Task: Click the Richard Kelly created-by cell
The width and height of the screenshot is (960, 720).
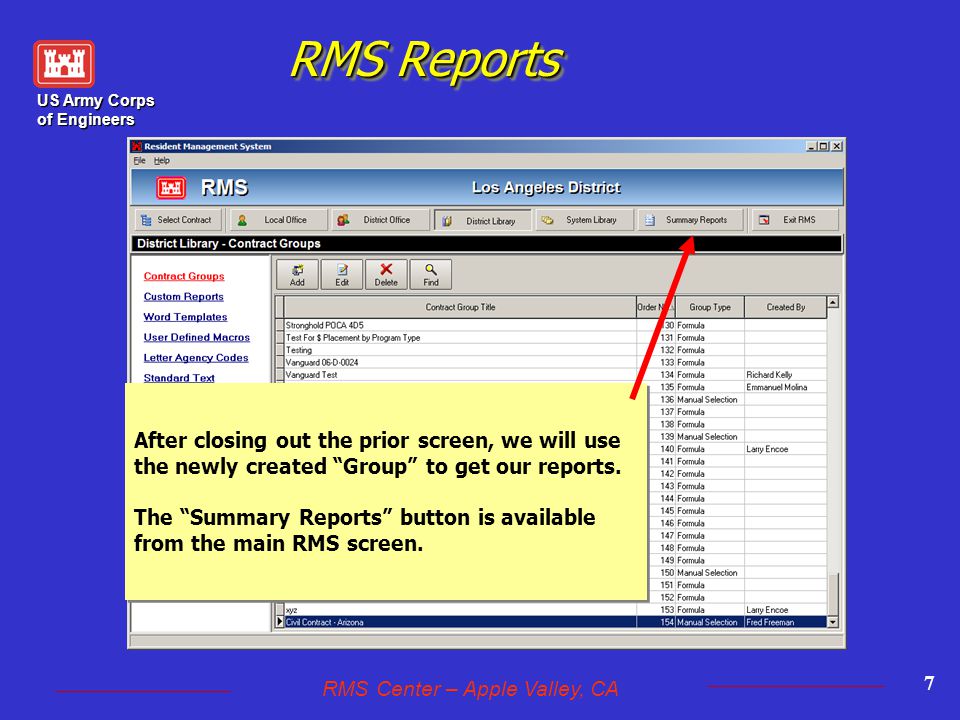Action: coord(786,375)
